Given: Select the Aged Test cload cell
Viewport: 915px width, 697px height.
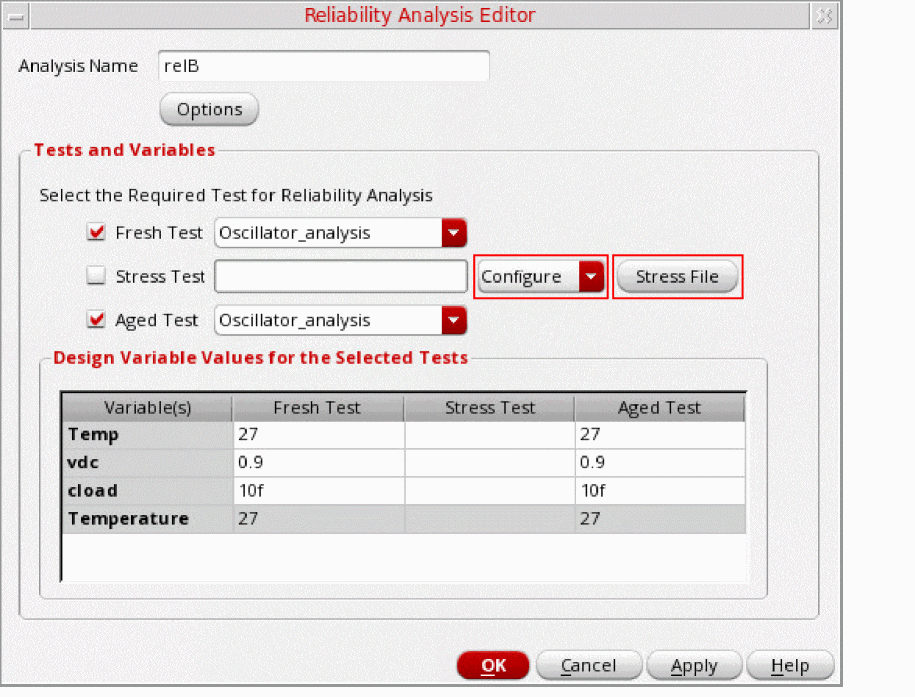Looking at the screenshot, I should click(660, 491).
